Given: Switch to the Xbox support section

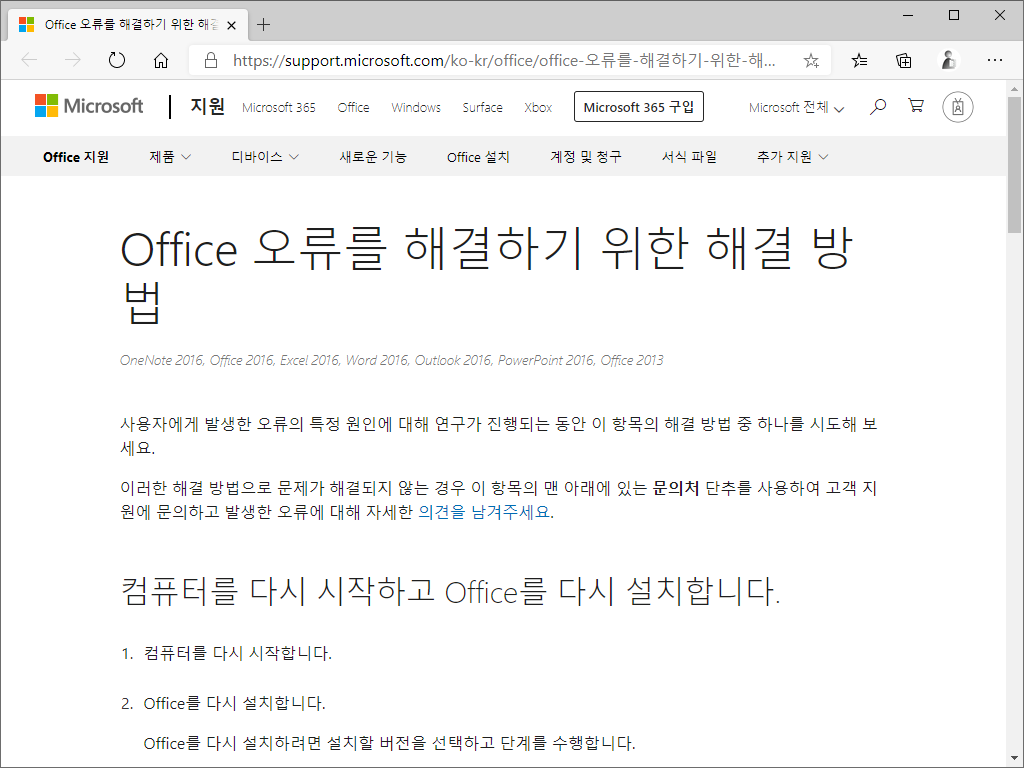Looking at the screenshot, I should click(538, 106).
